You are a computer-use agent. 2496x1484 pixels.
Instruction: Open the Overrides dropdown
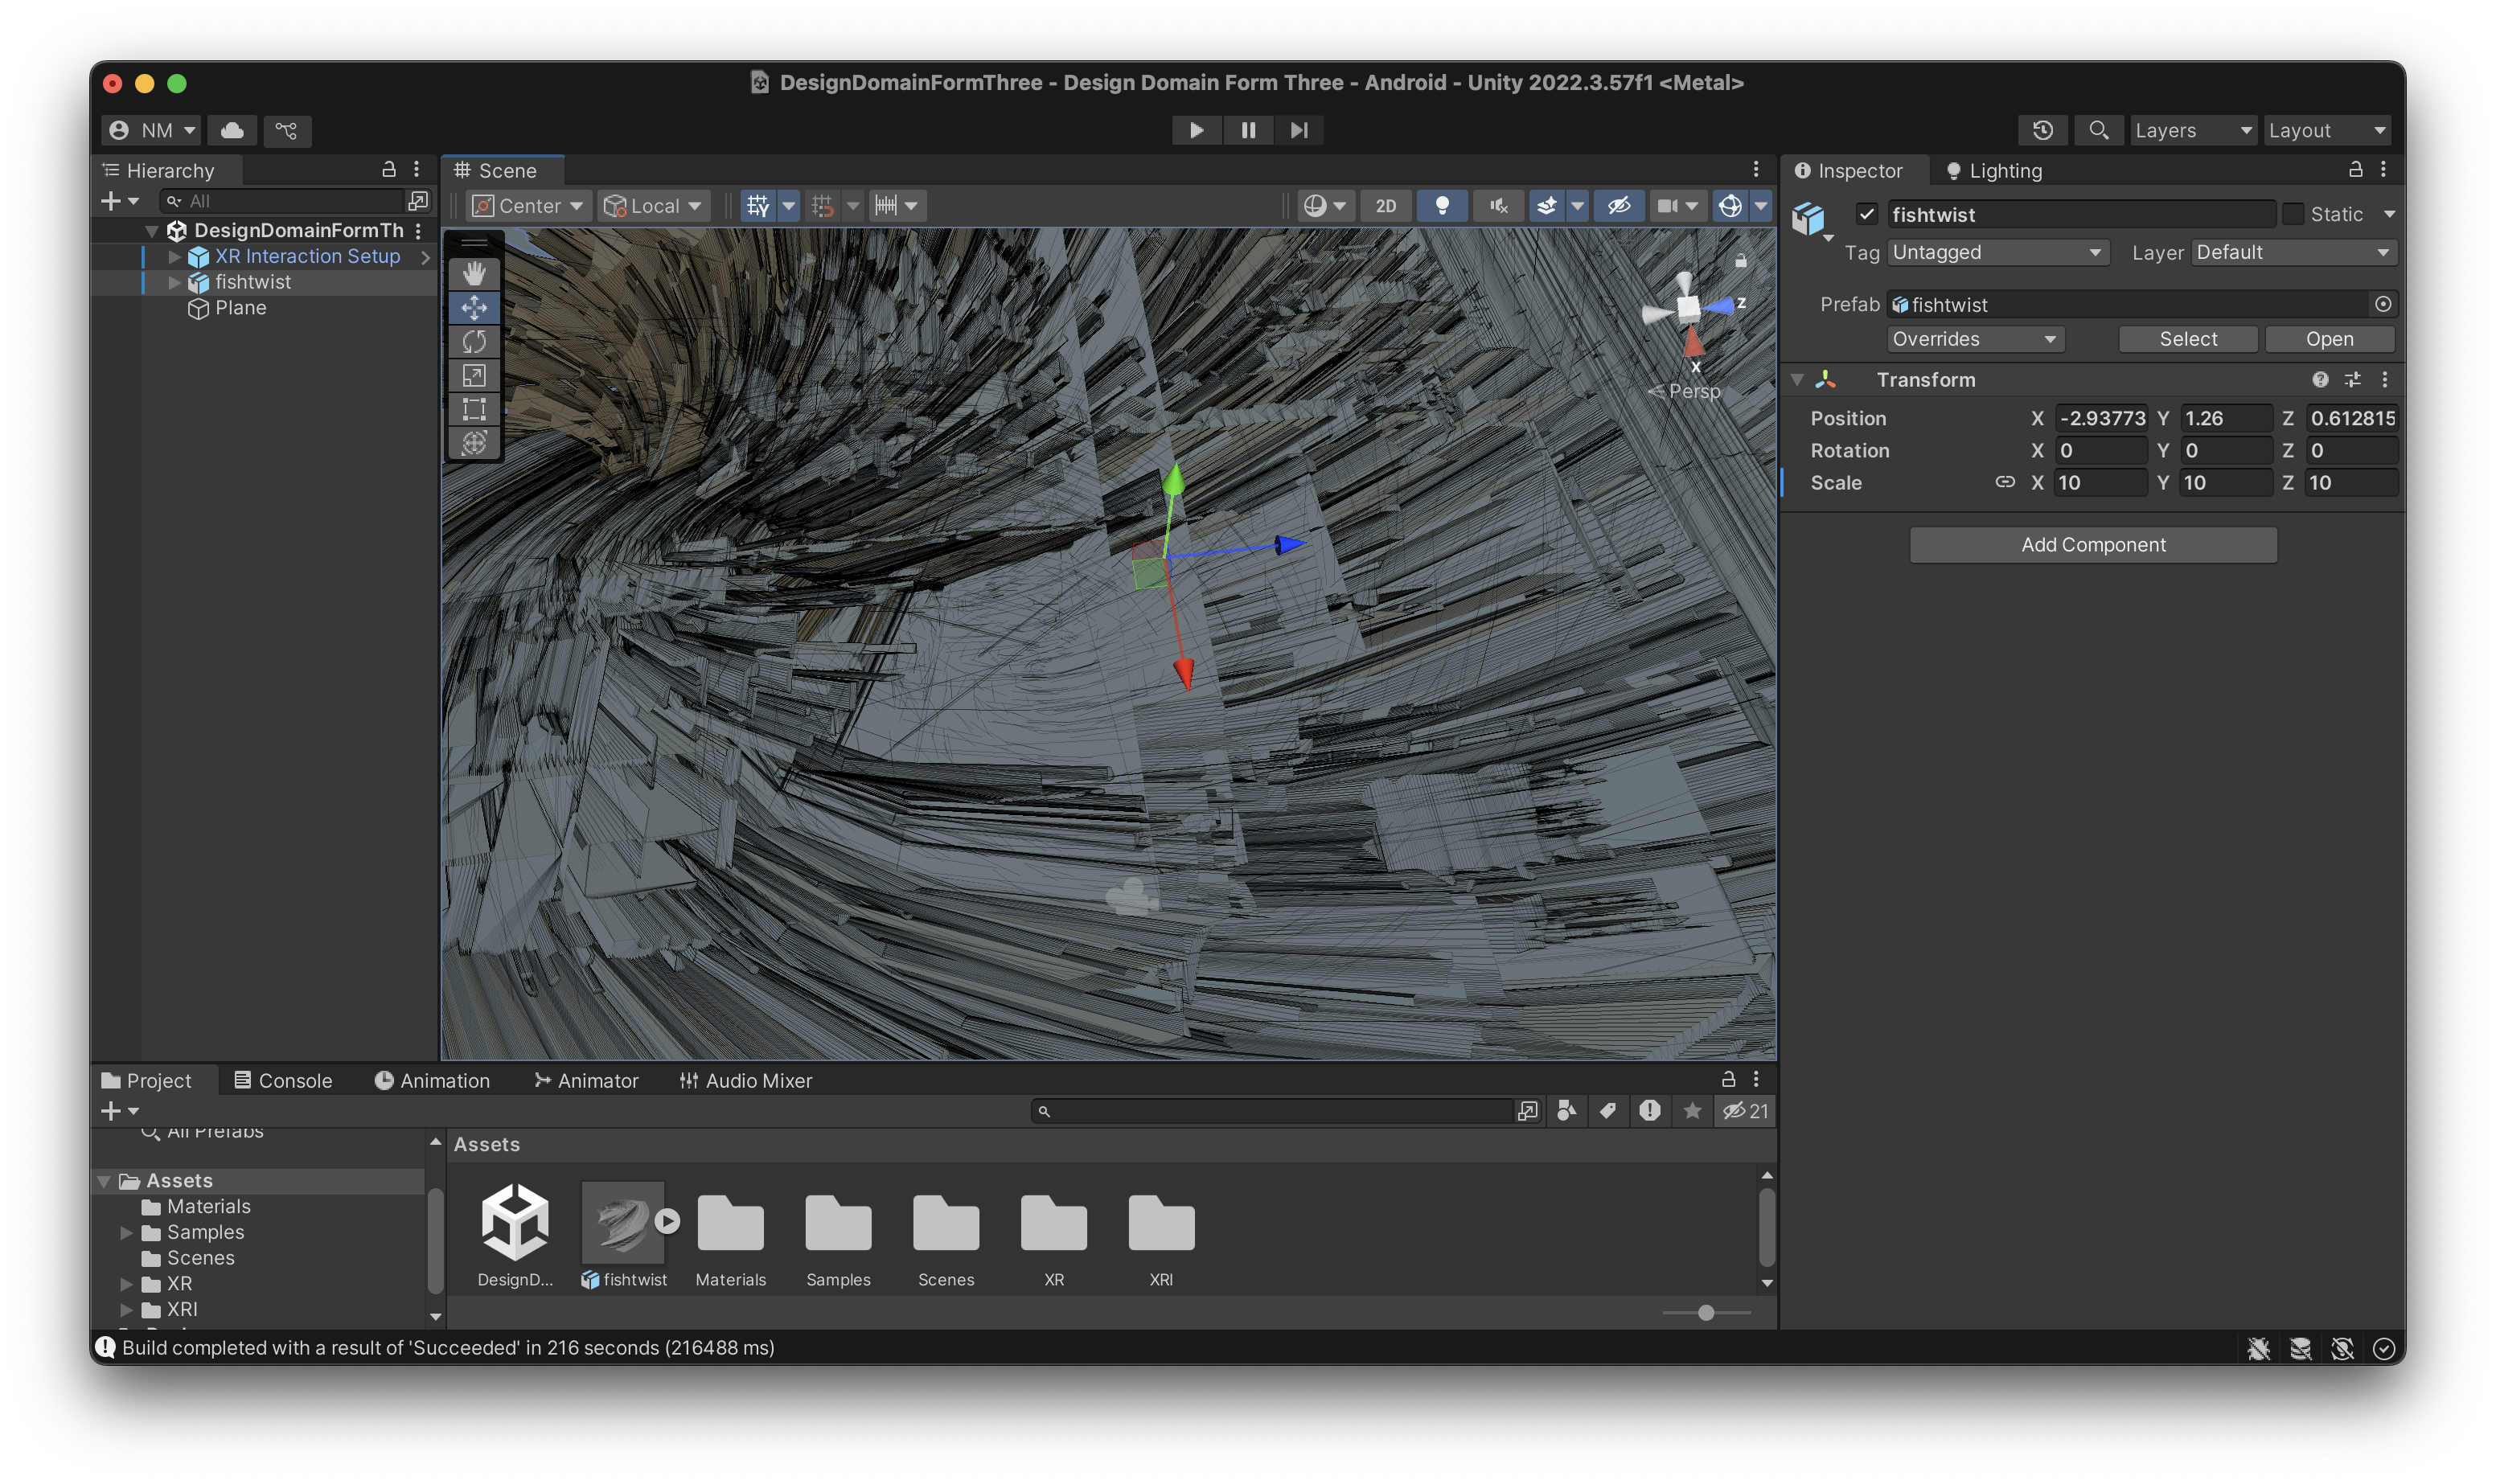1974,339
